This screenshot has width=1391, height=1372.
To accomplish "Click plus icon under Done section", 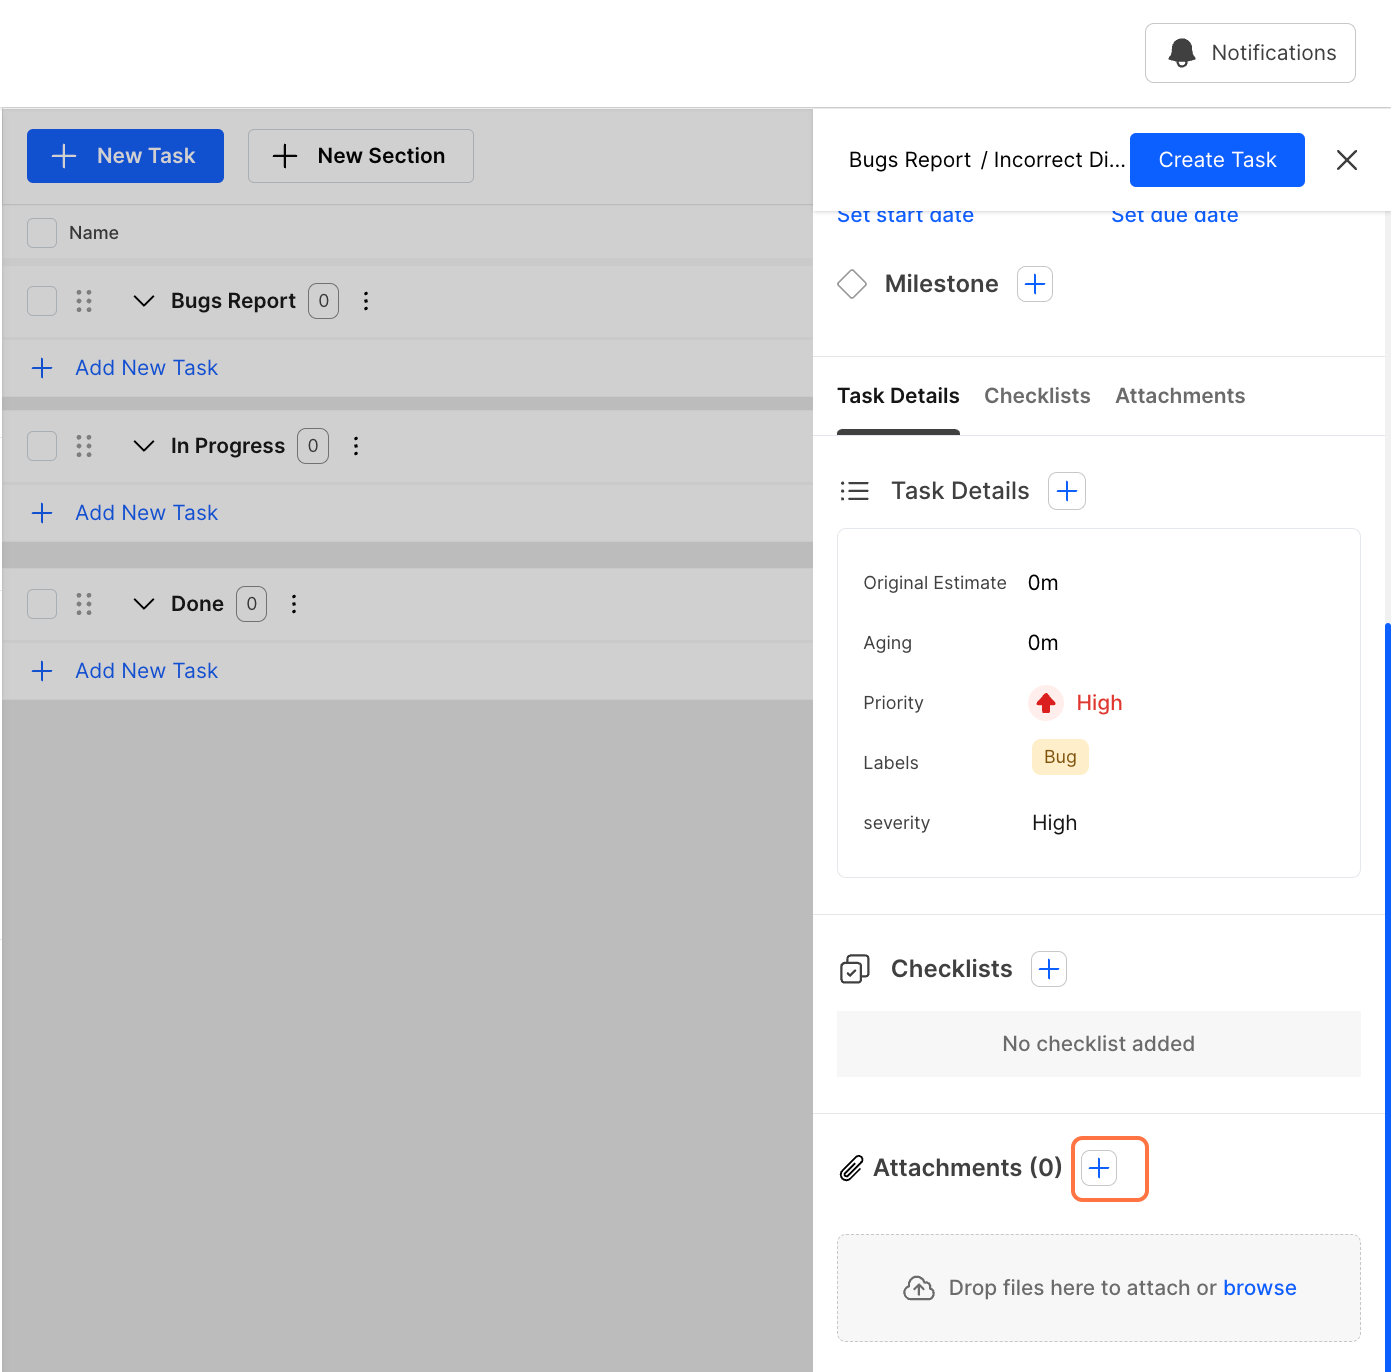I will pos(42,671).
